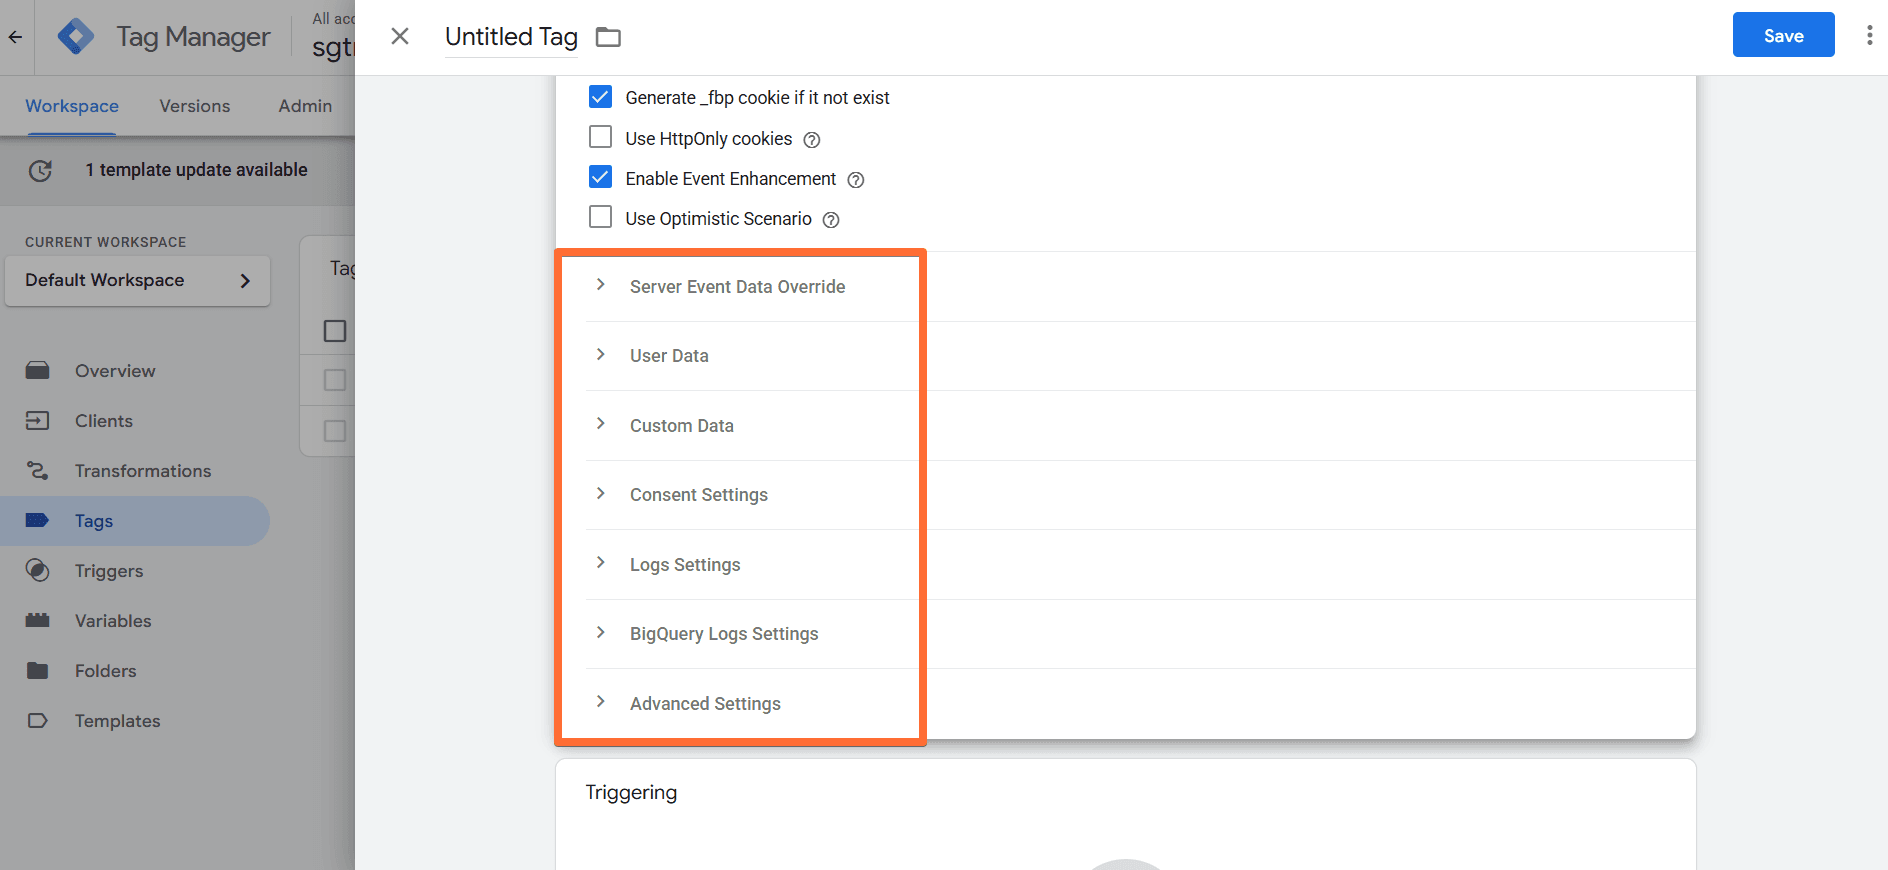Expand the User Data section
Screen dimensions: 1888x870
click(x=669, y=356)
